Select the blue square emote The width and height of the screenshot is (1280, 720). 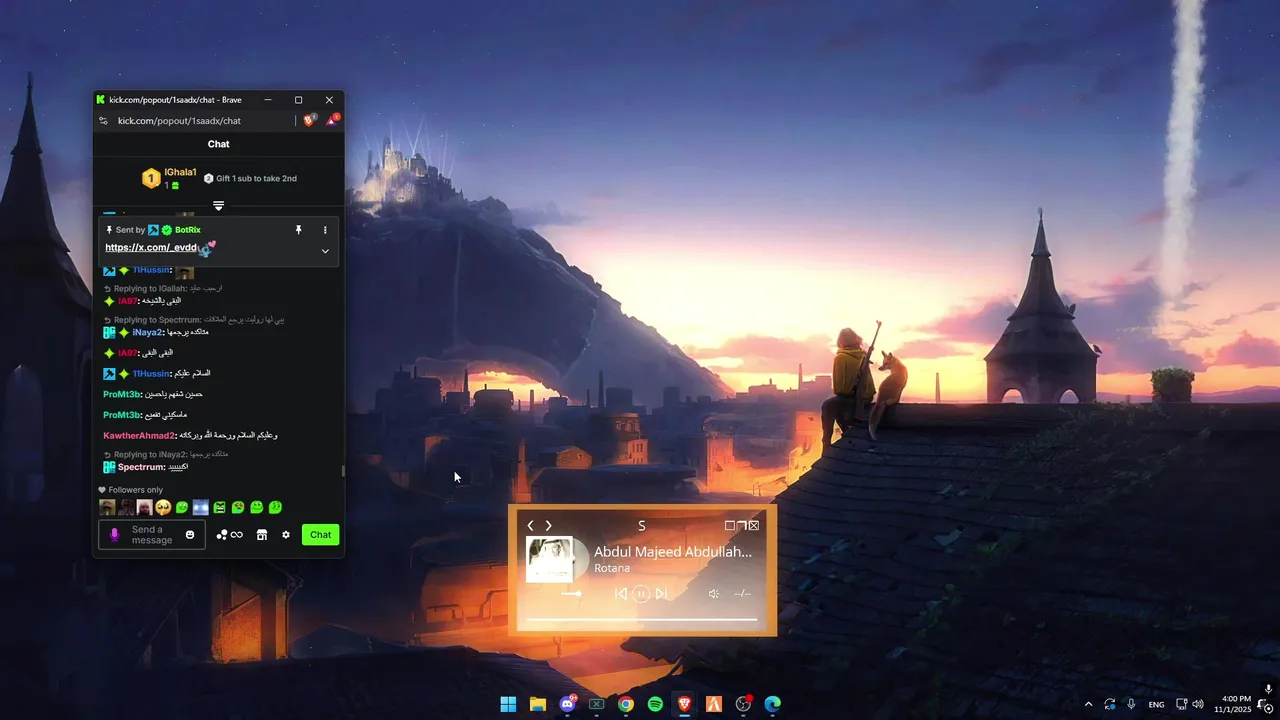[x=201, y=508]
